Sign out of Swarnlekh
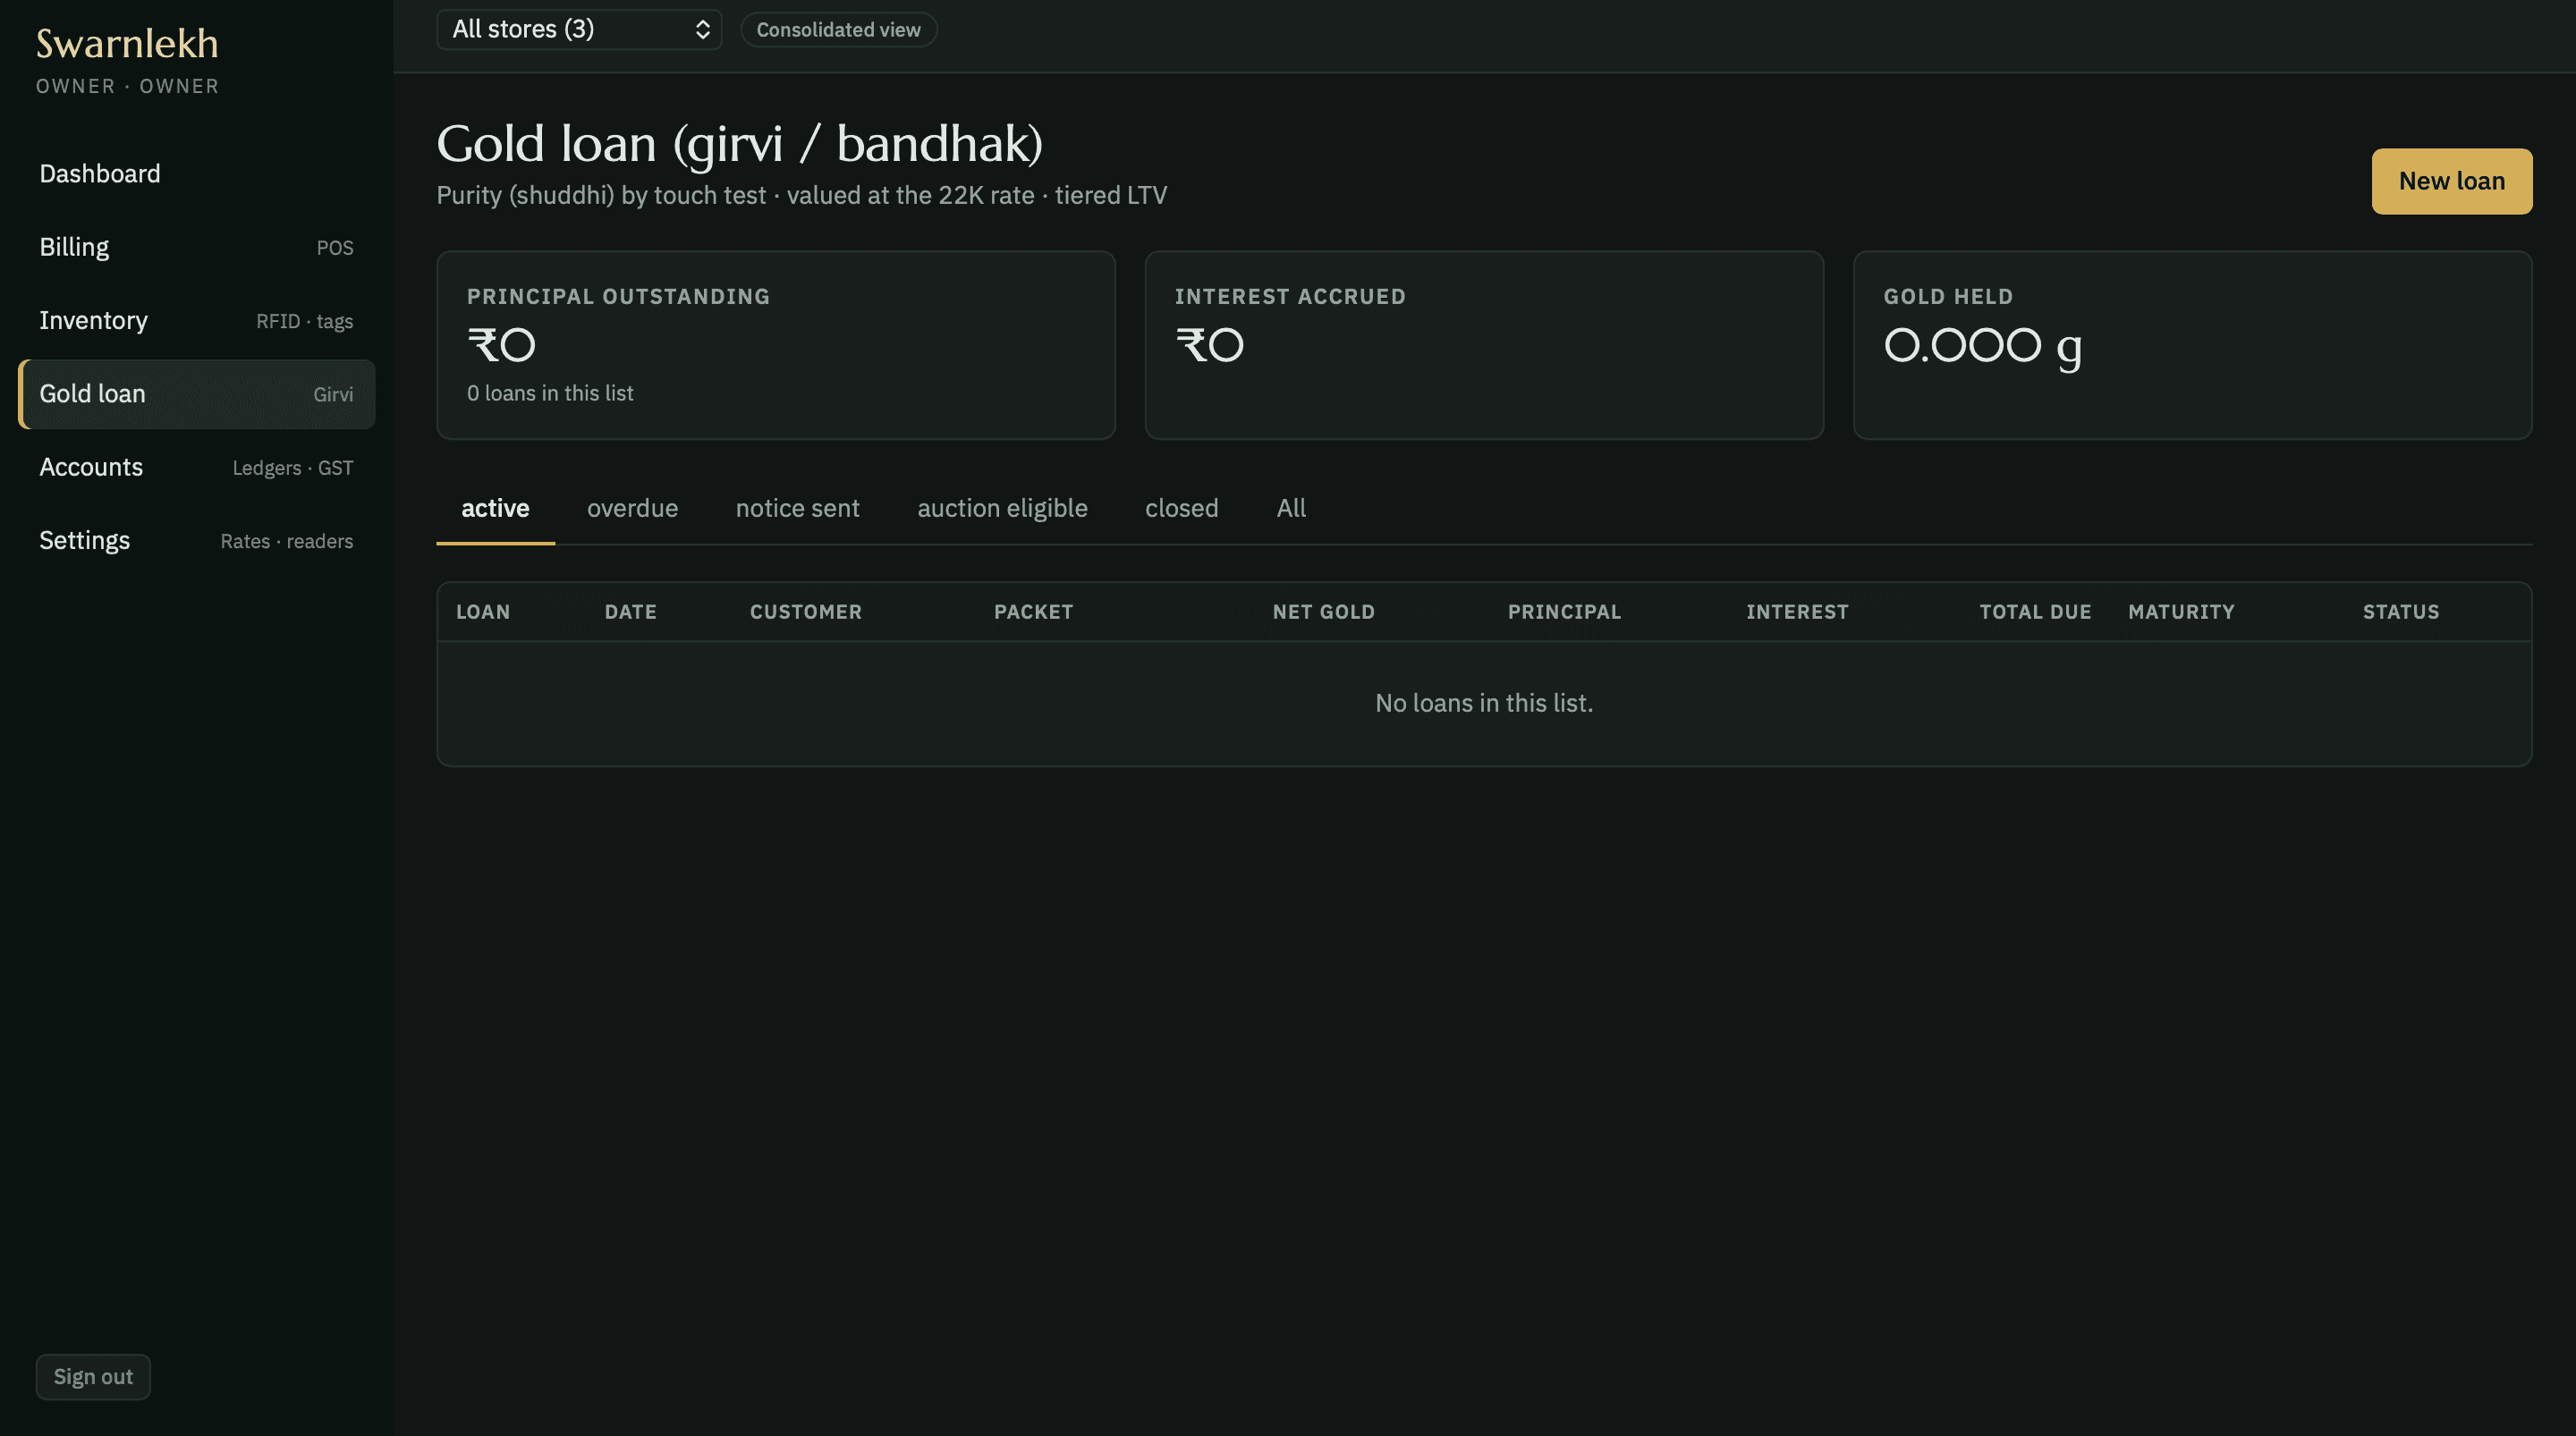2576x1436 pixels. (x=93, y=1376)
